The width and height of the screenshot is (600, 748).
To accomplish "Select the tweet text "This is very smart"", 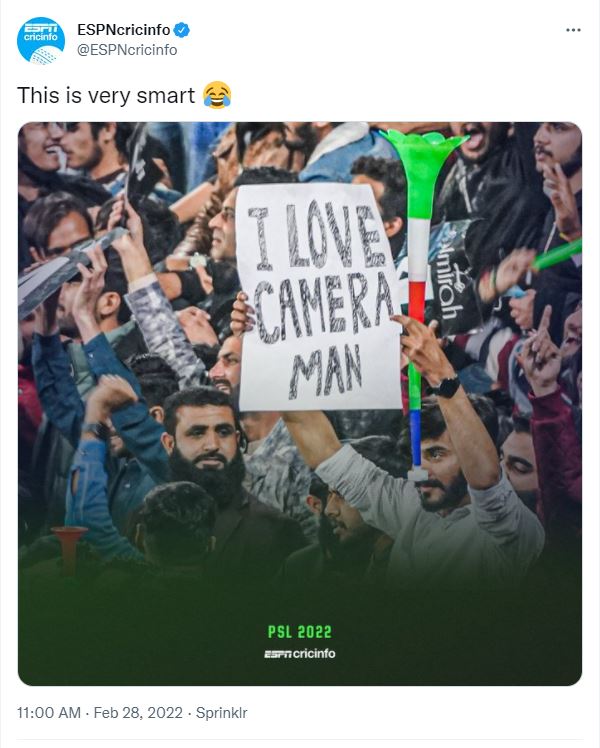I will (105, 96).
